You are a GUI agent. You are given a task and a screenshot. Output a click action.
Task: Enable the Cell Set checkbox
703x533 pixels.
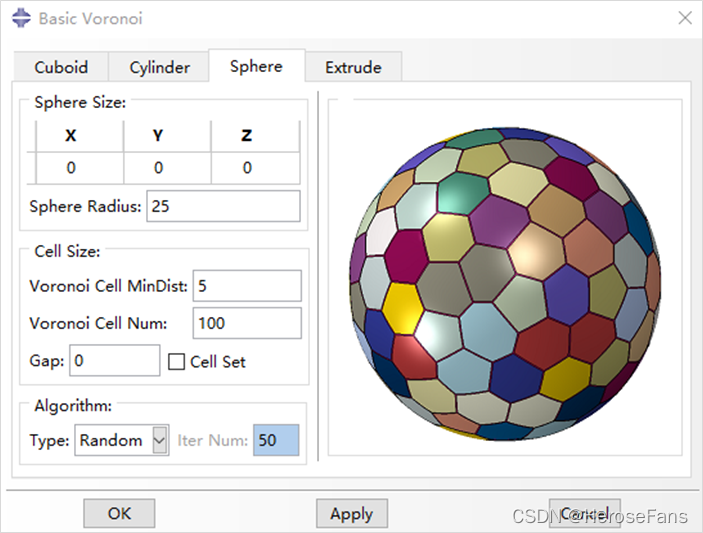176,362
